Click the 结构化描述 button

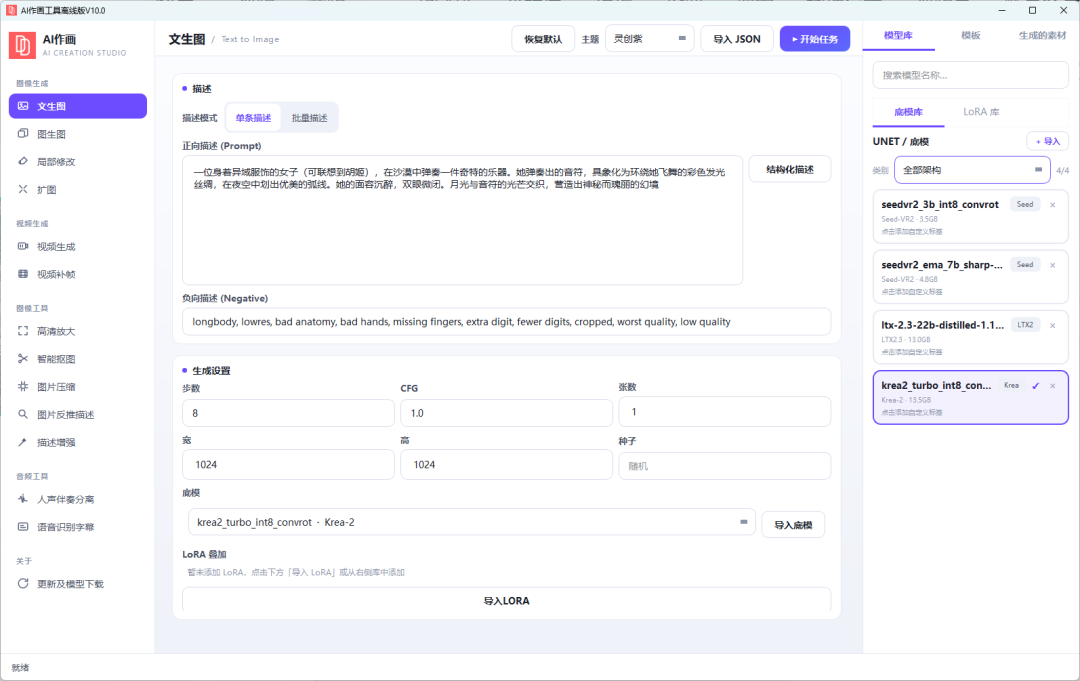[789, 169]
